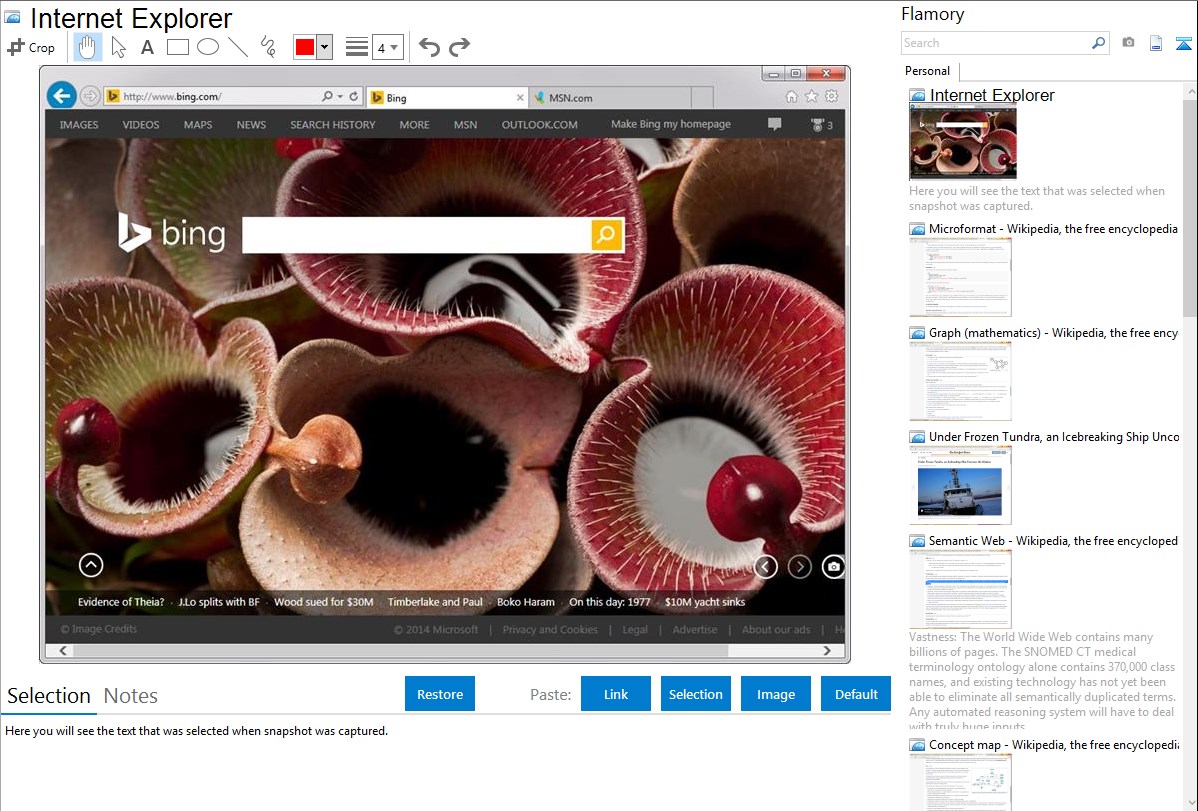Select the MSN.com tab in the snapshot browser
The image size is (1198, 811).
[610, 97]
